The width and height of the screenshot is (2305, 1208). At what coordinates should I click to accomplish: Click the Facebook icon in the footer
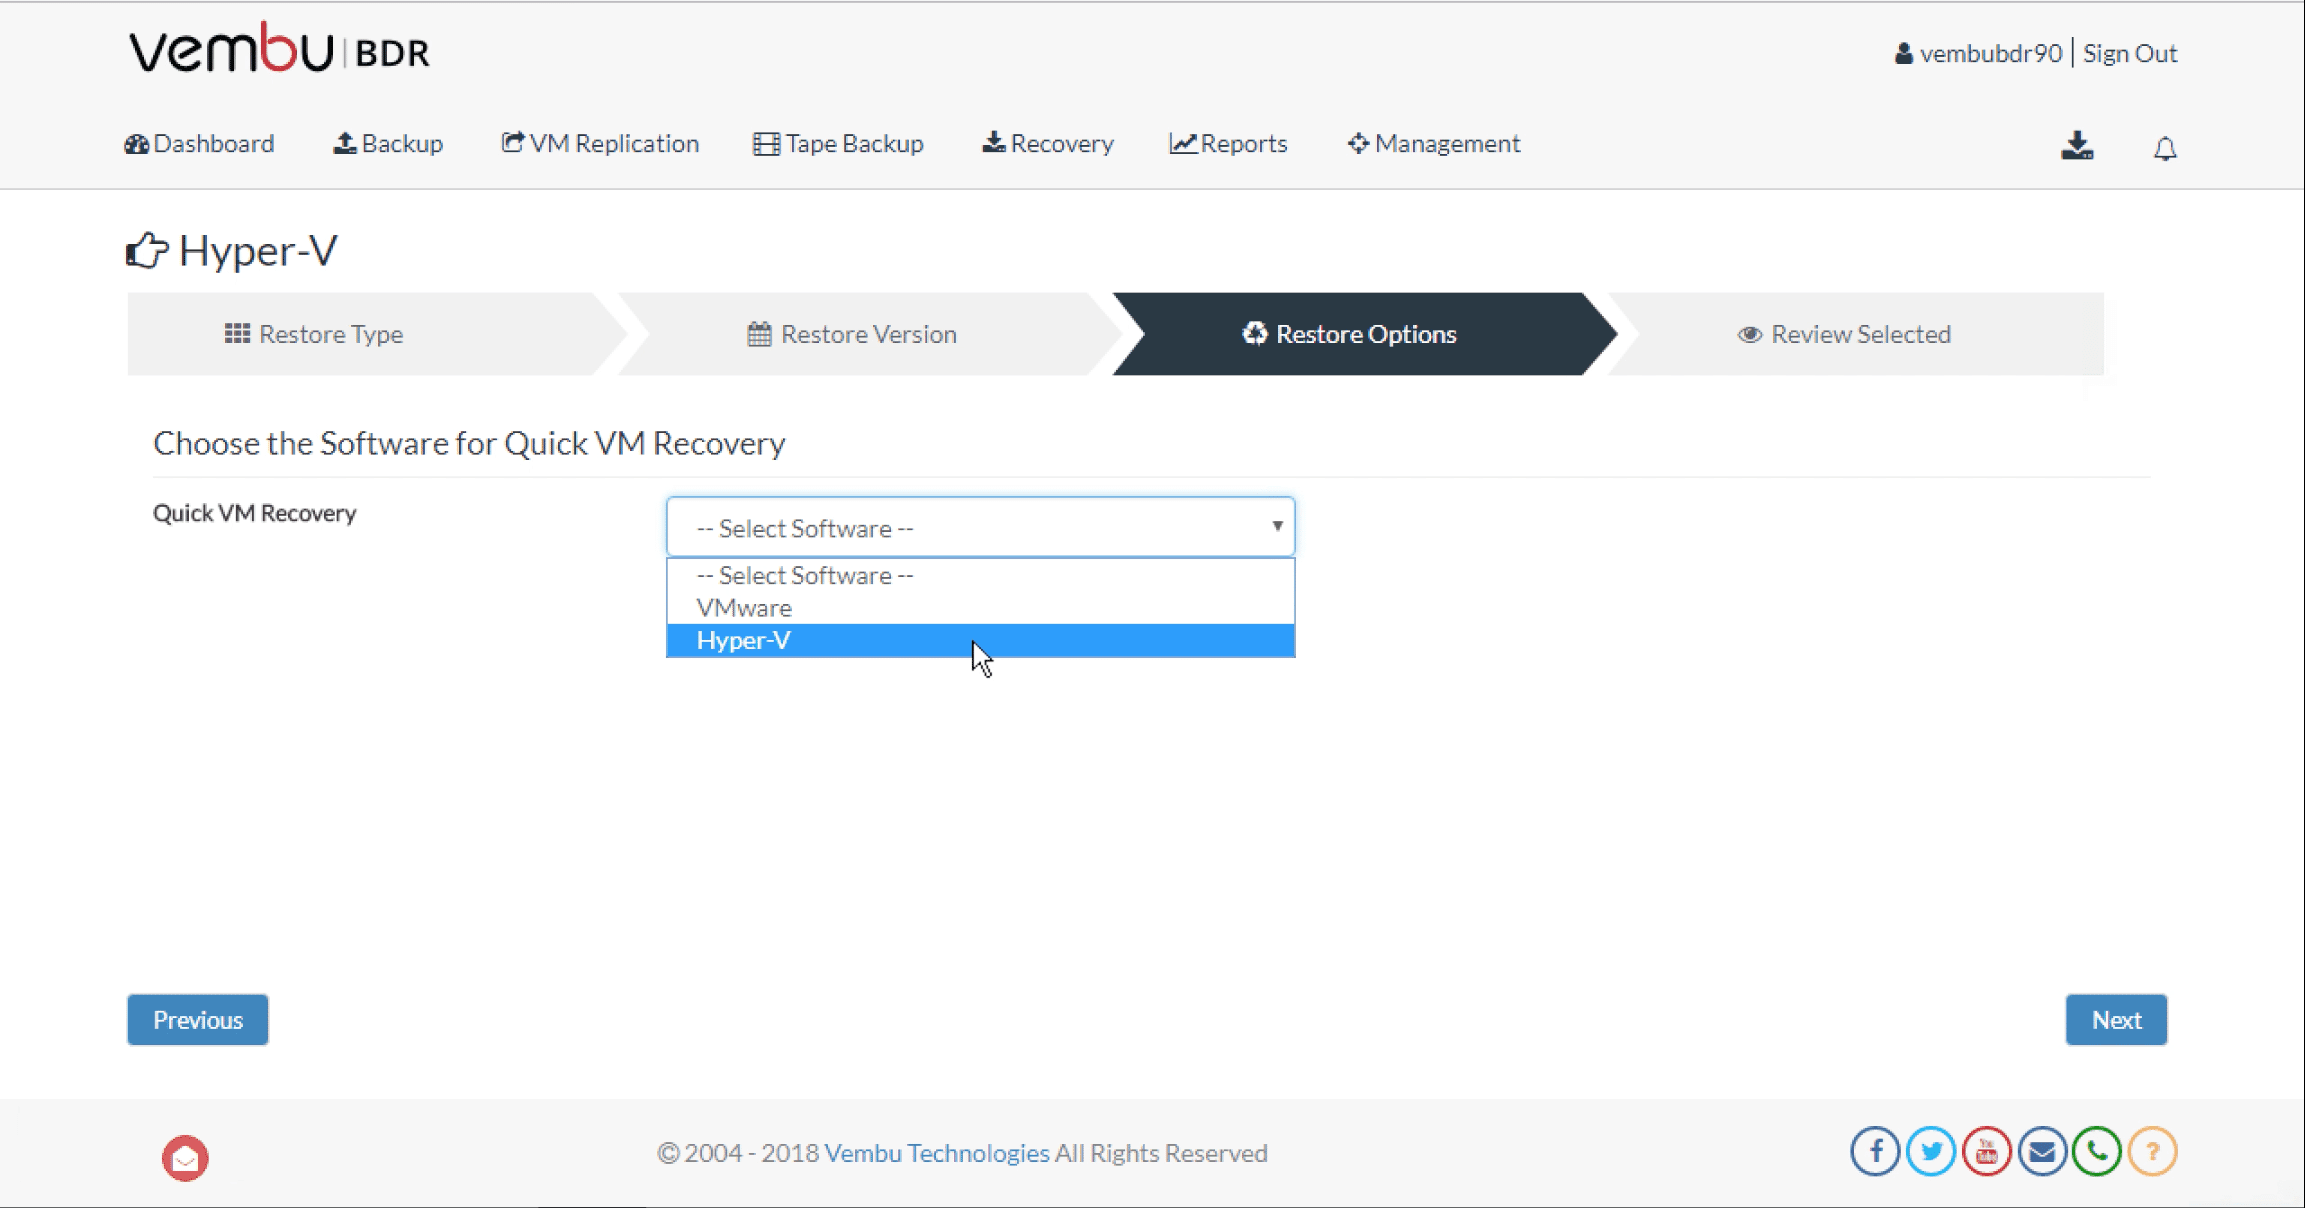coord(1875,1152)
